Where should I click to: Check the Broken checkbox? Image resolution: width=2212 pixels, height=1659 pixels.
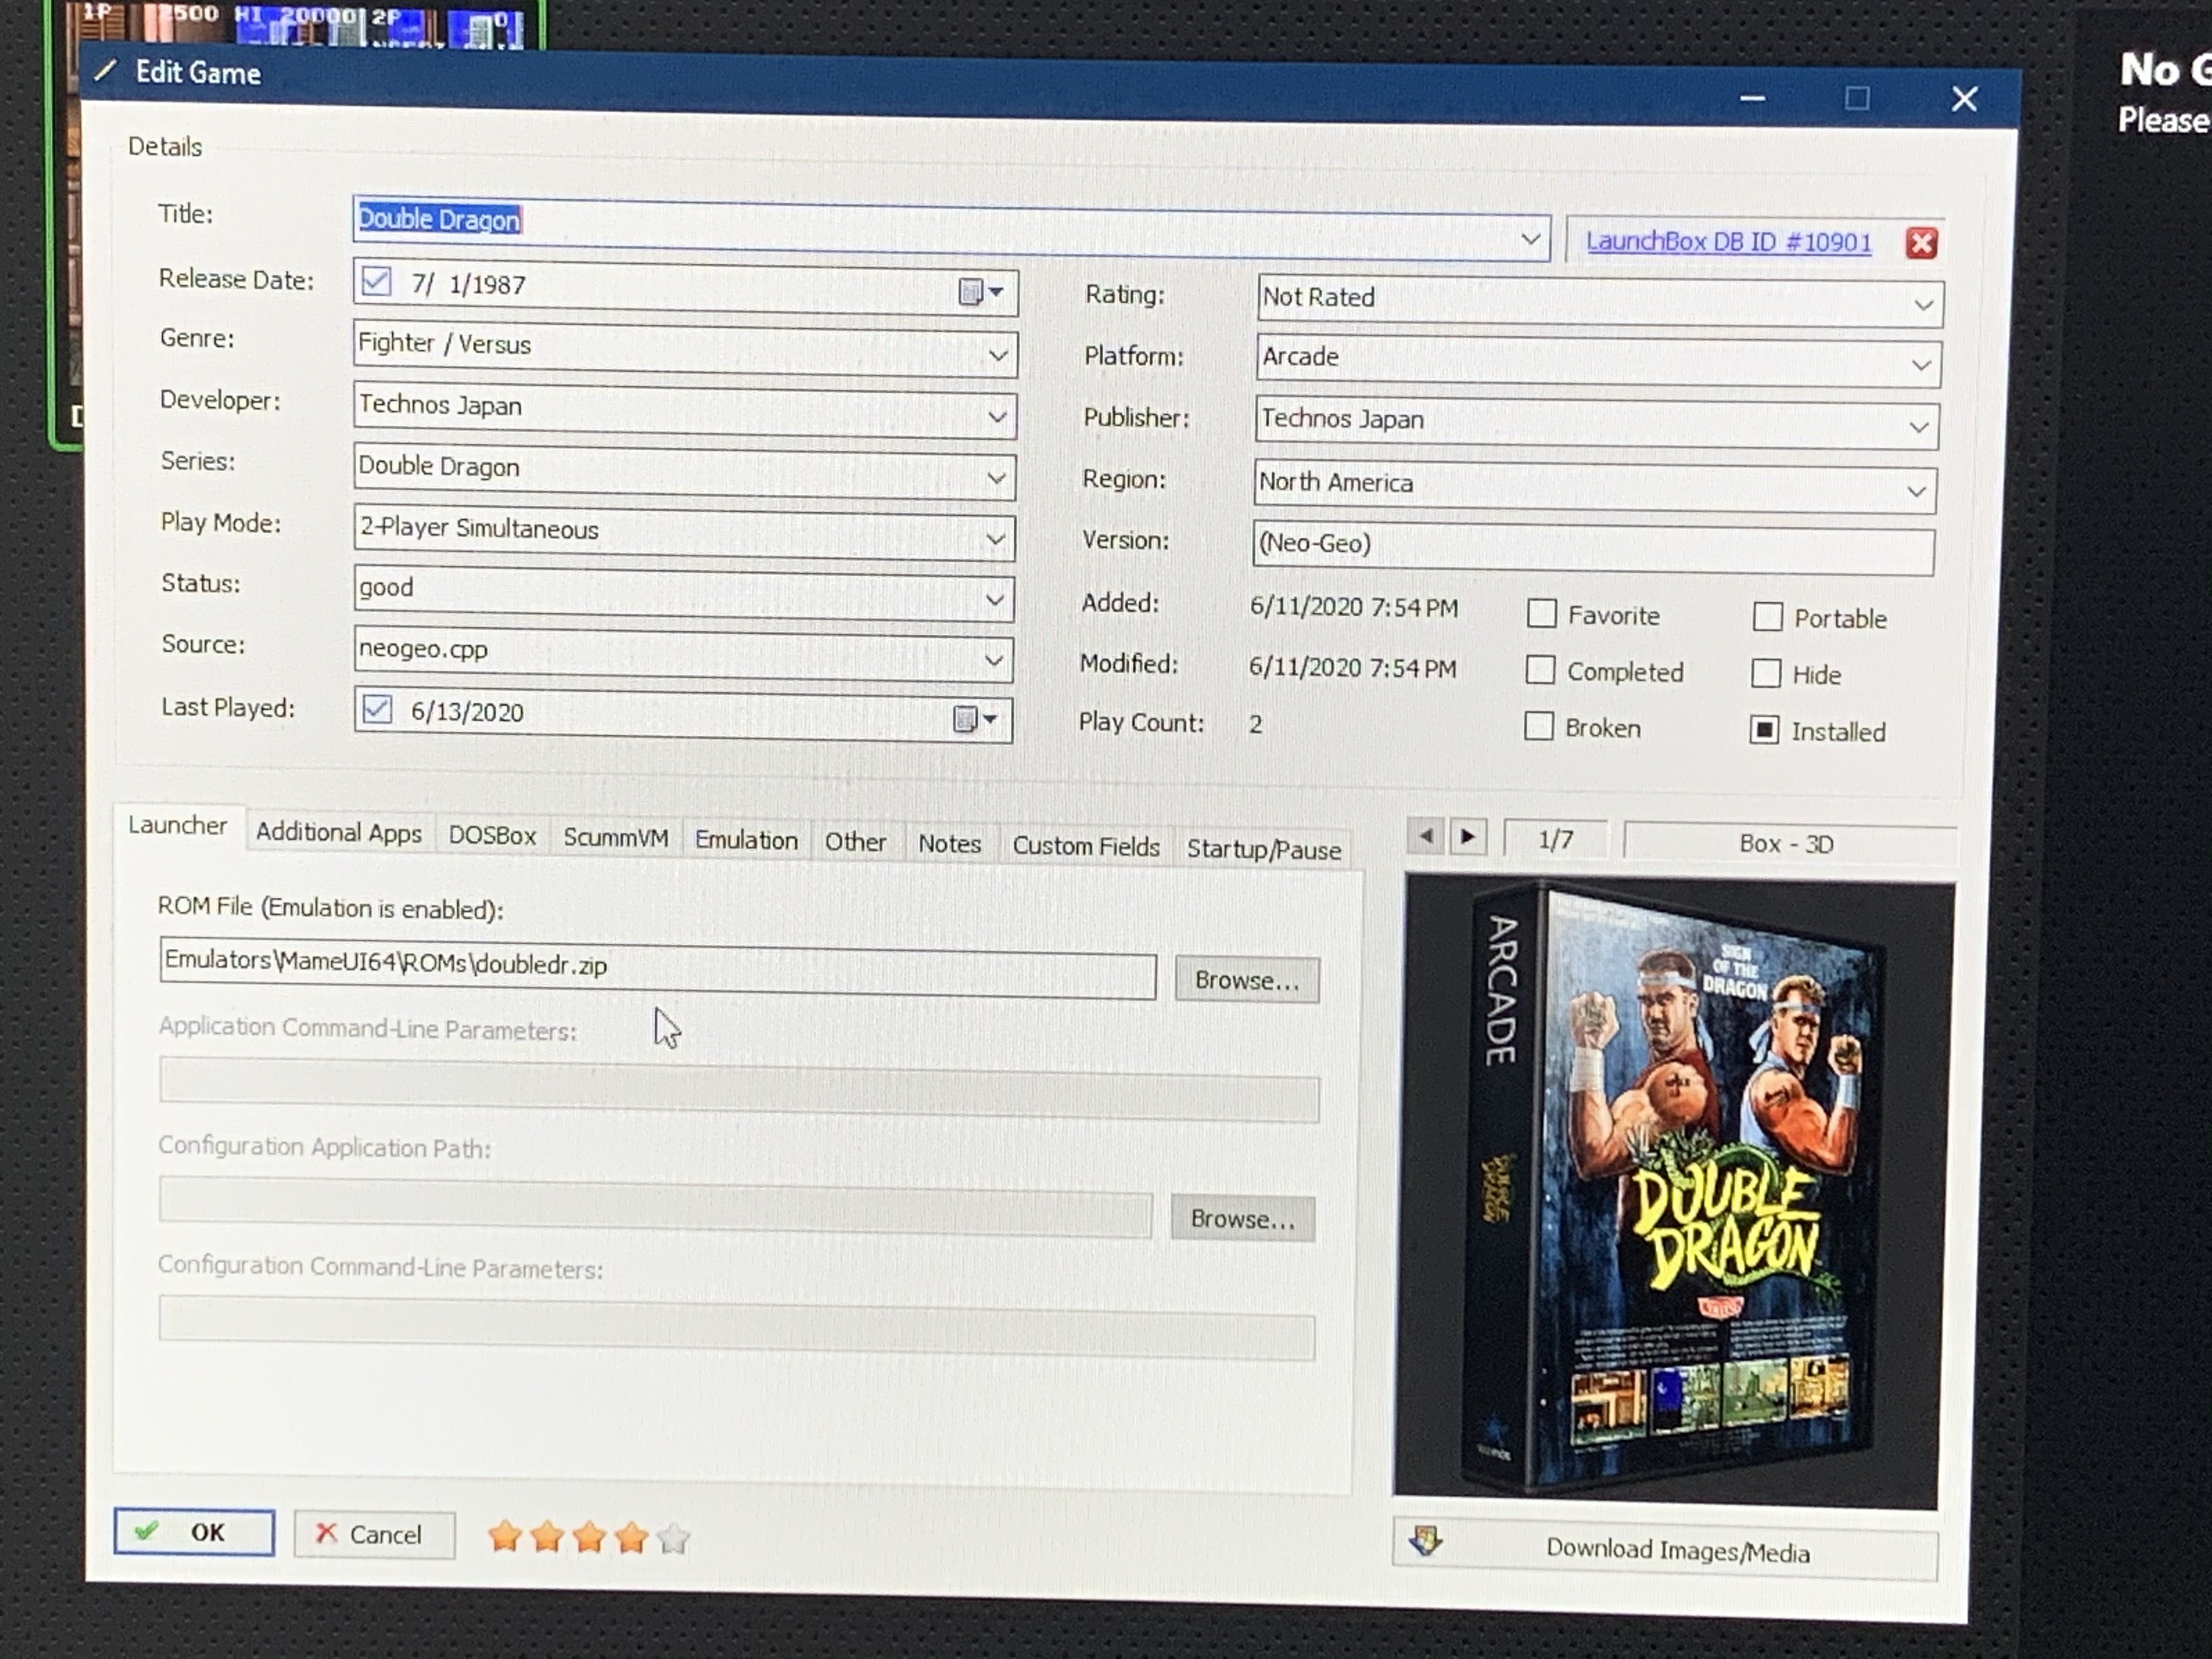coord(1538,726)
